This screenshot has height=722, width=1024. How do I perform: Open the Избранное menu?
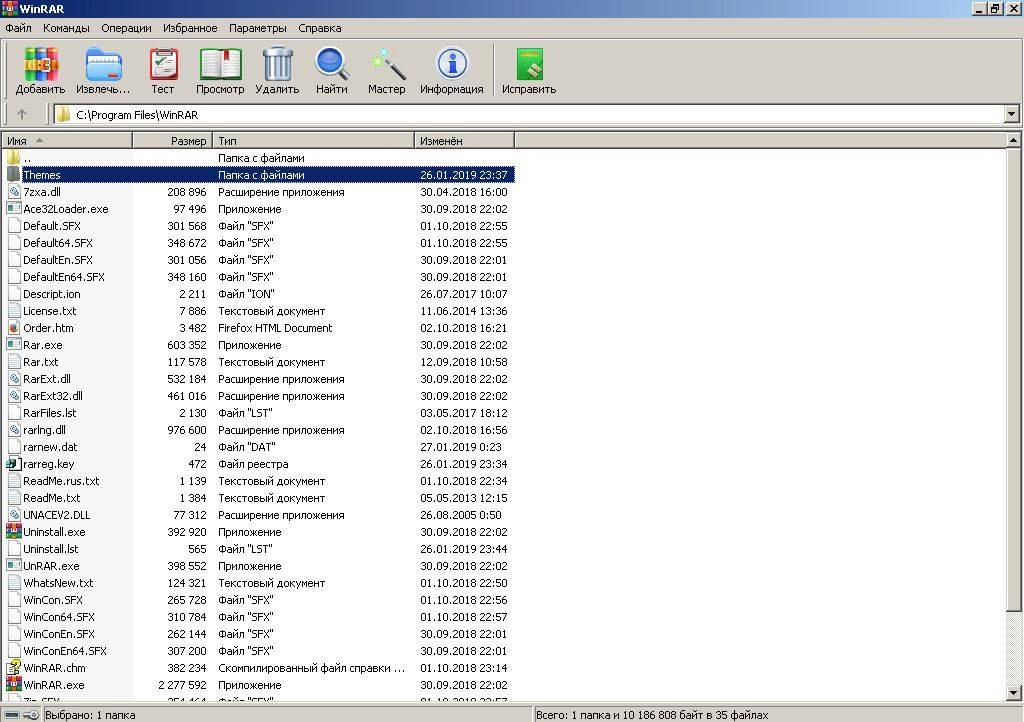[190, 28]
